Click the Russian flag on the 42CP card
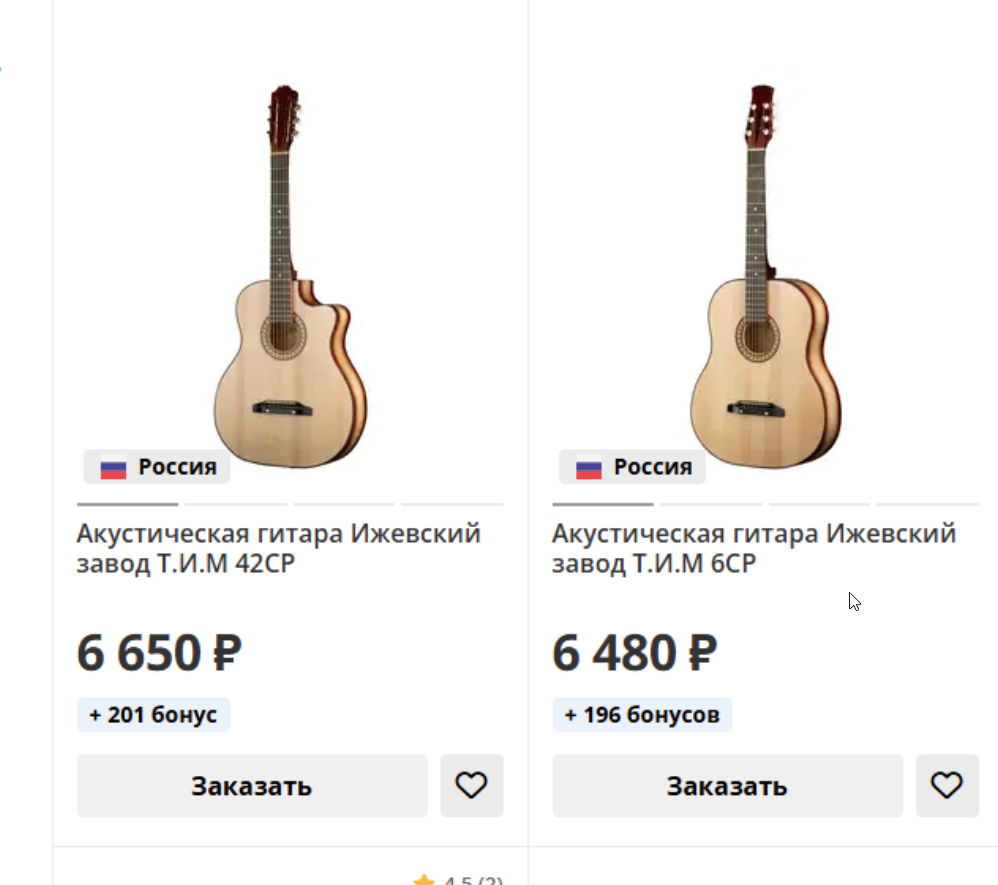This screenshot has height=885, width=998. (113, 467)
